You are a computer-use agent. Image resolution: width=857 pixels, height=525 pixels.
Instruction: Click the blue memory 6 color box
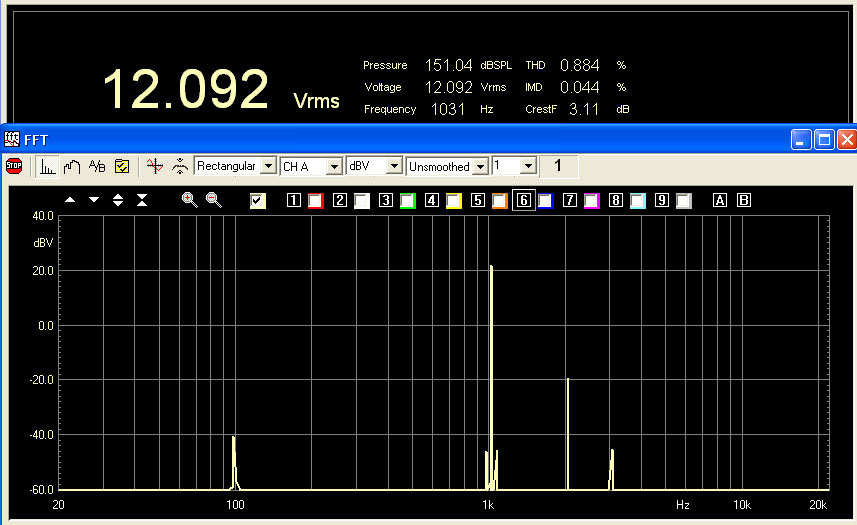pos(545,201)
